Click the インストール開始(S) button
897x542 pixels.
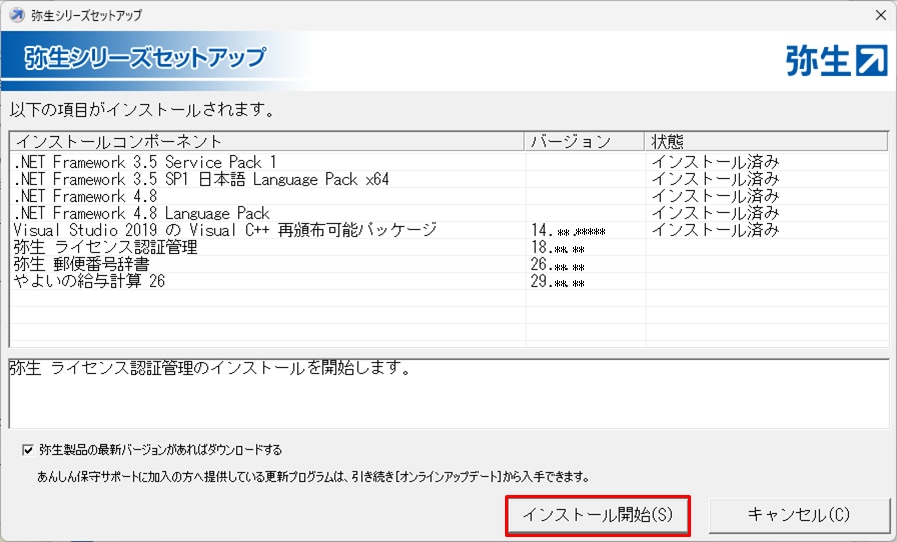coord(597,515)
